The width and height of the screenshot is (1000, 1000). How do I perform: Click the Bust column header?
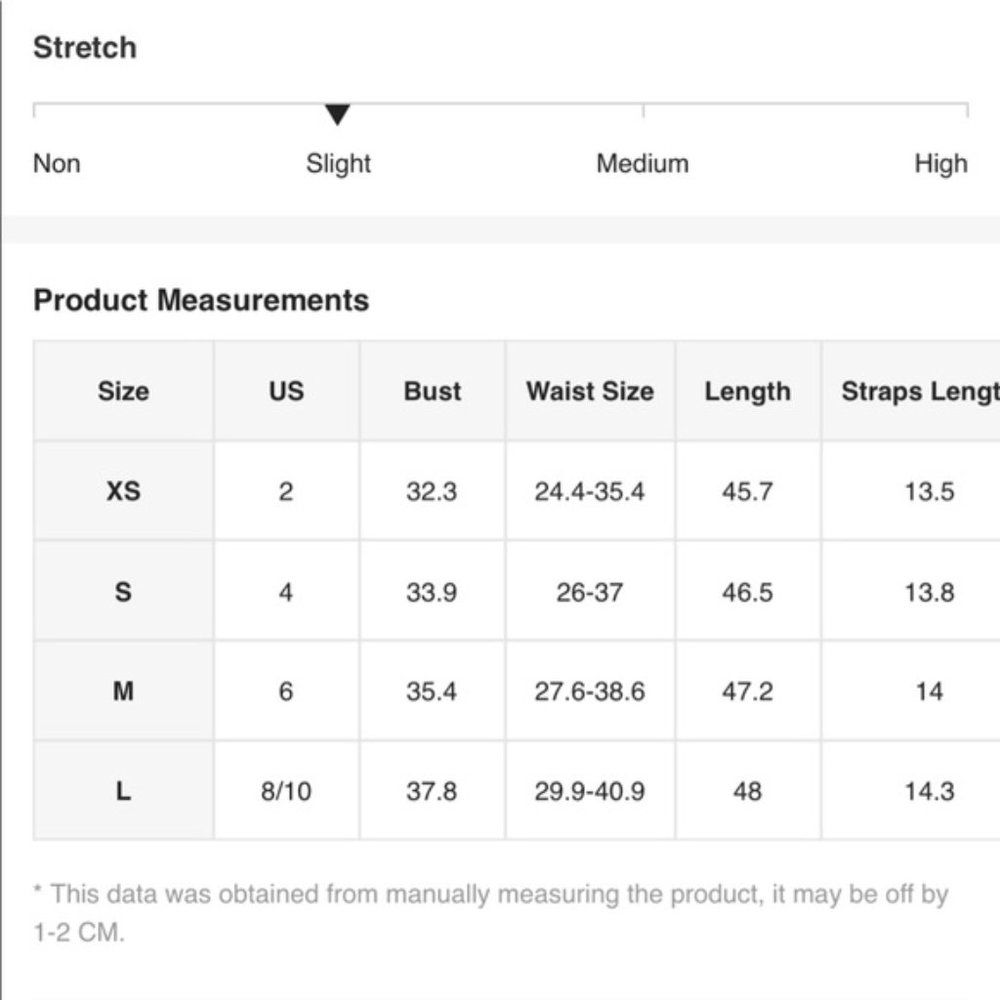[x=432, y=391]
